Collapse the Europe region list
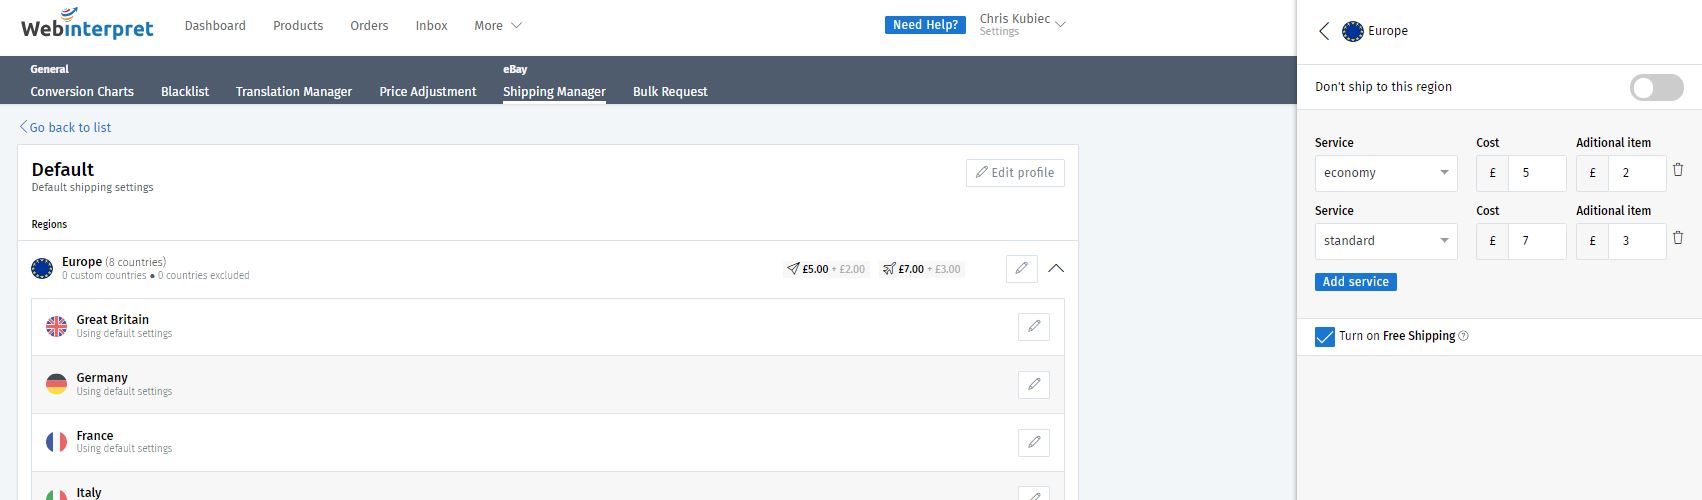The height and width of the screenshot is (500, 1702). point(1056,268)
